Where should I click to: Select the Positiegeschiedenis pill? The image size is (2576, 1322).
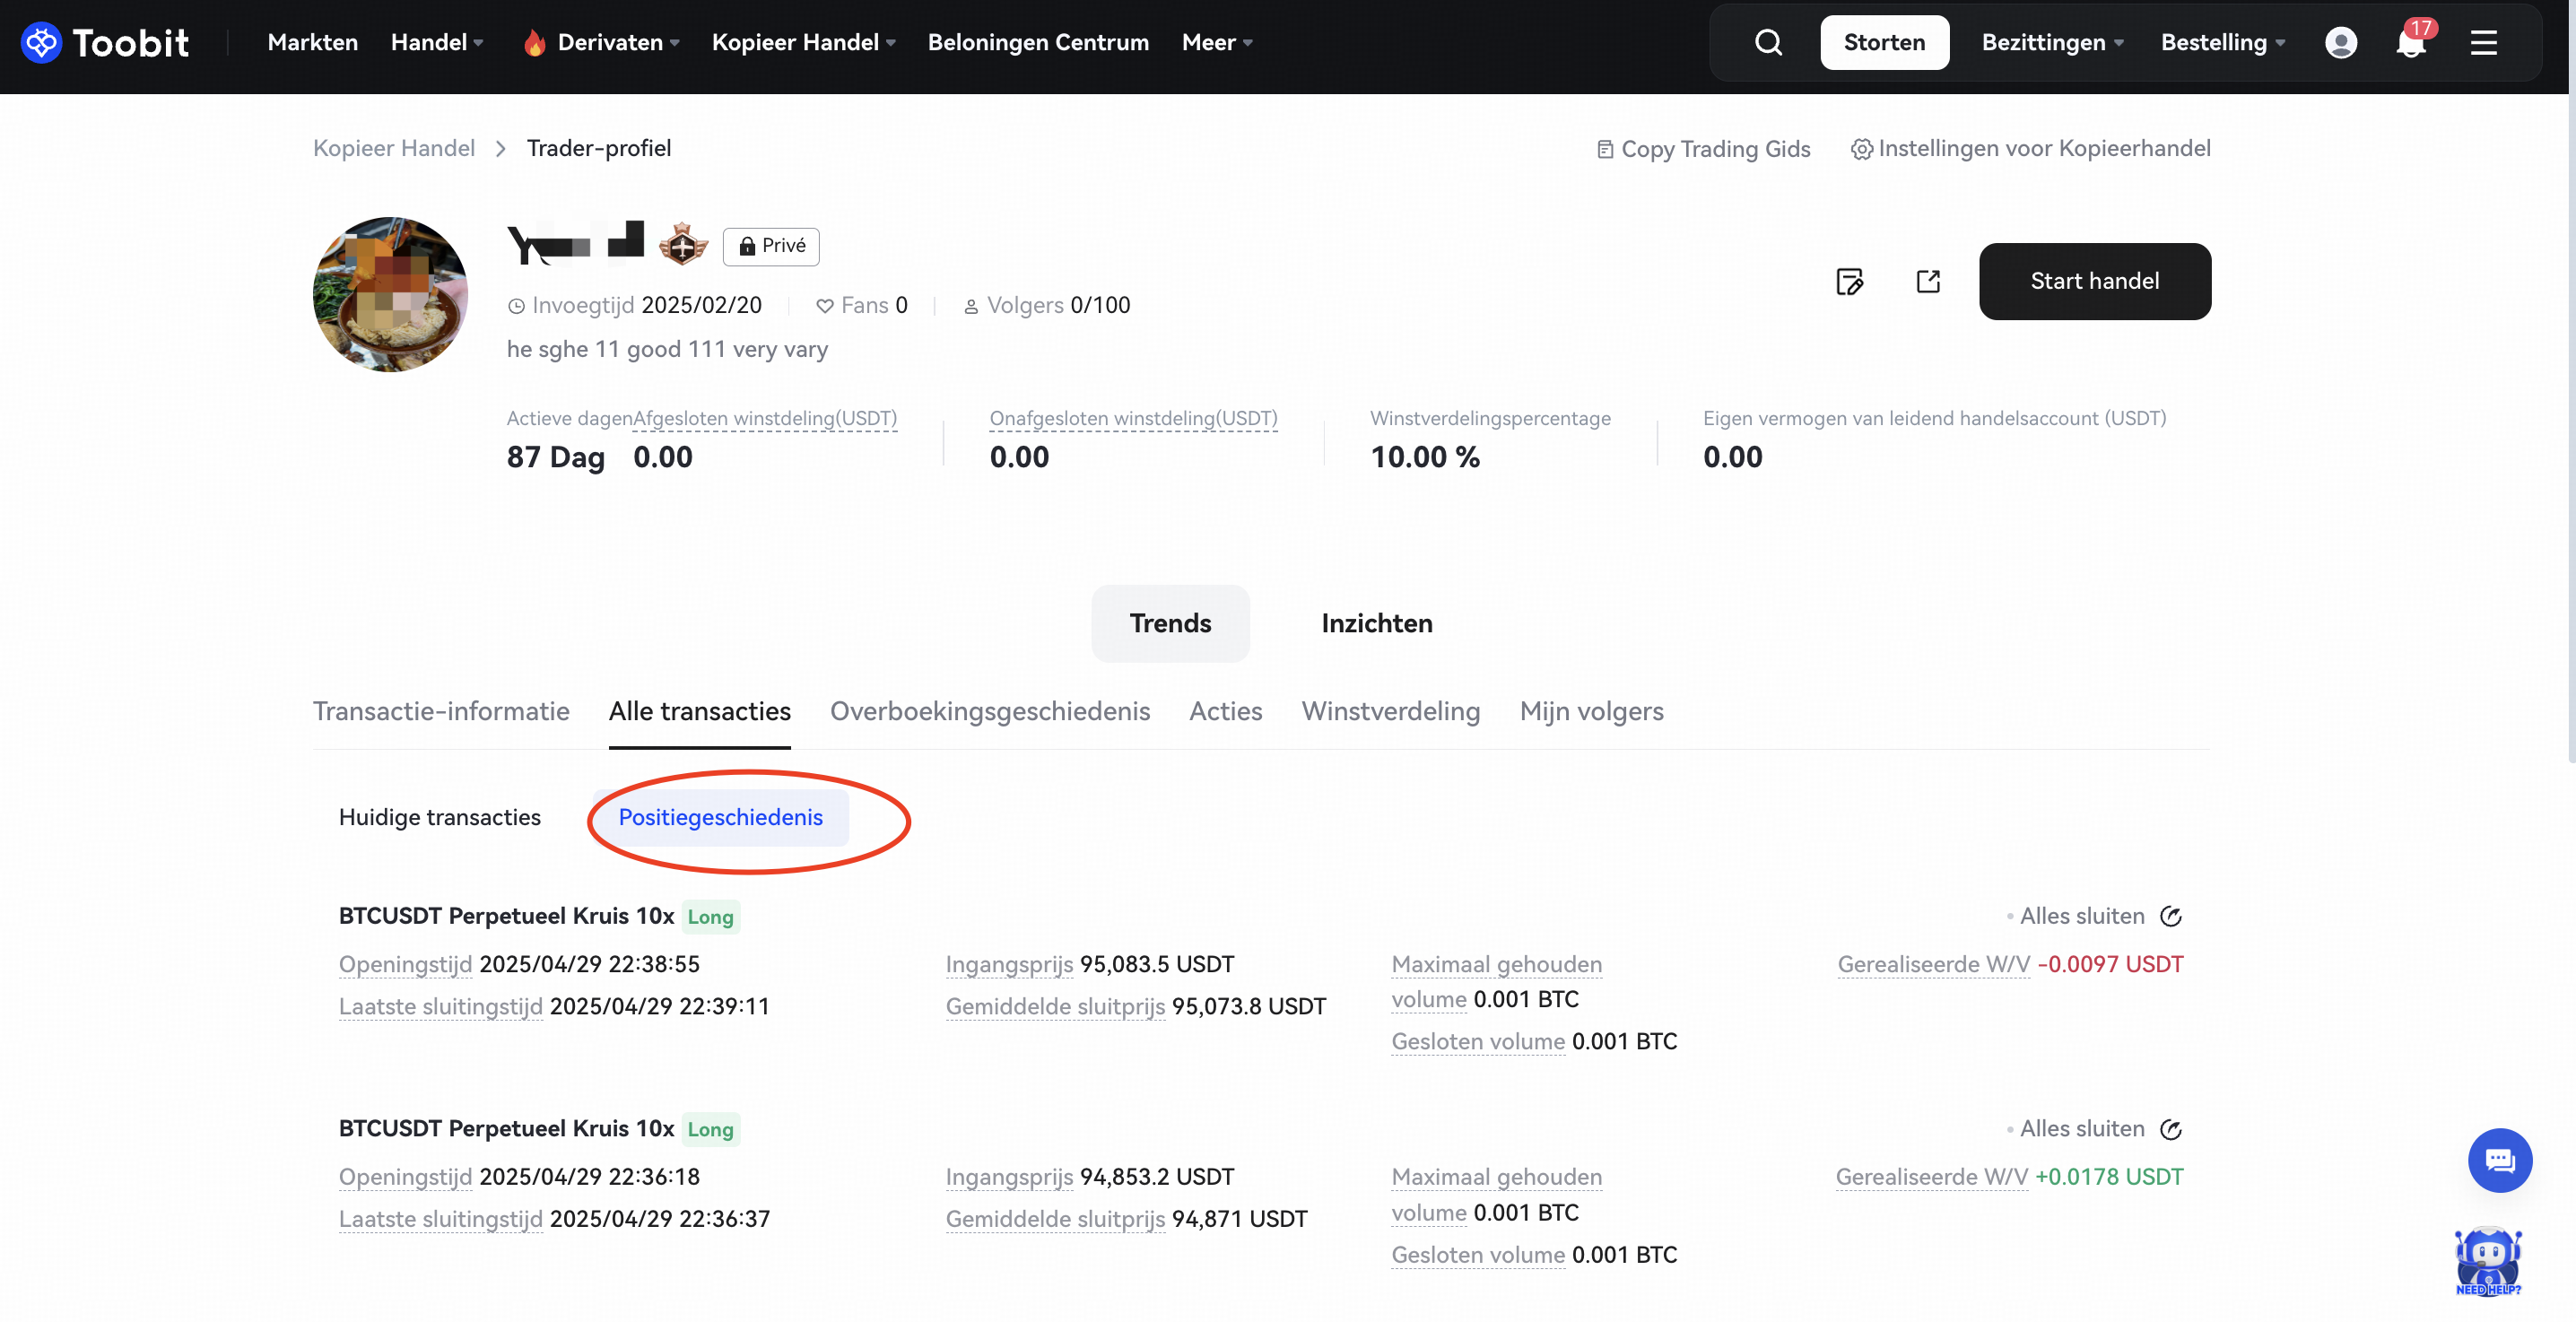tap(720, 817)
